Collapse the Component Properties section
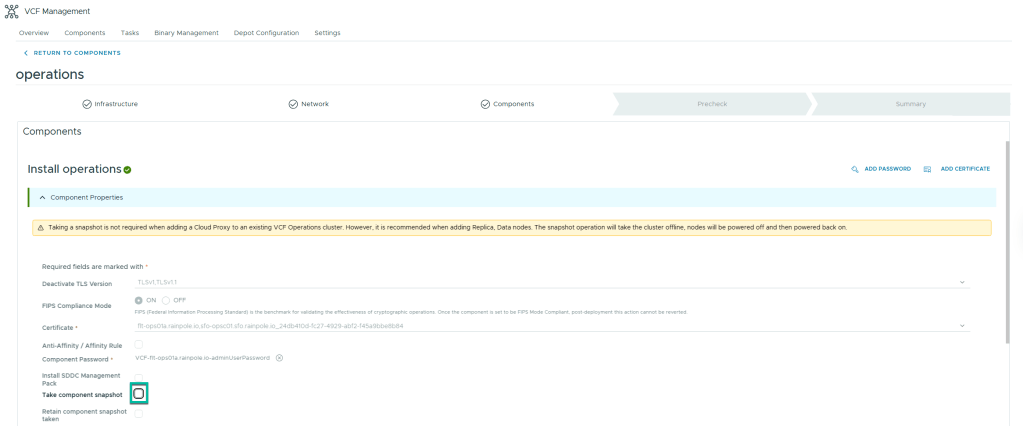 pyautogui.click(x=43, y=197)
